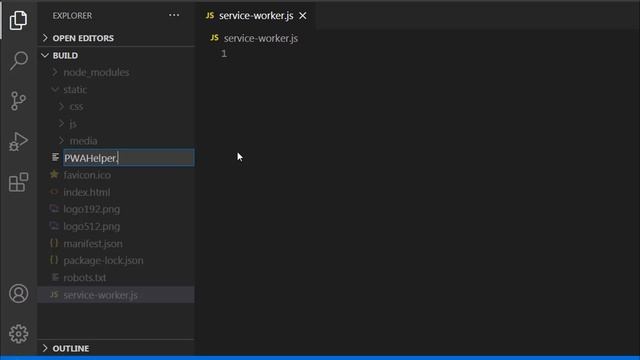
Task: Open robots.txt in the explorer
Action: click(x=84, y=278)
